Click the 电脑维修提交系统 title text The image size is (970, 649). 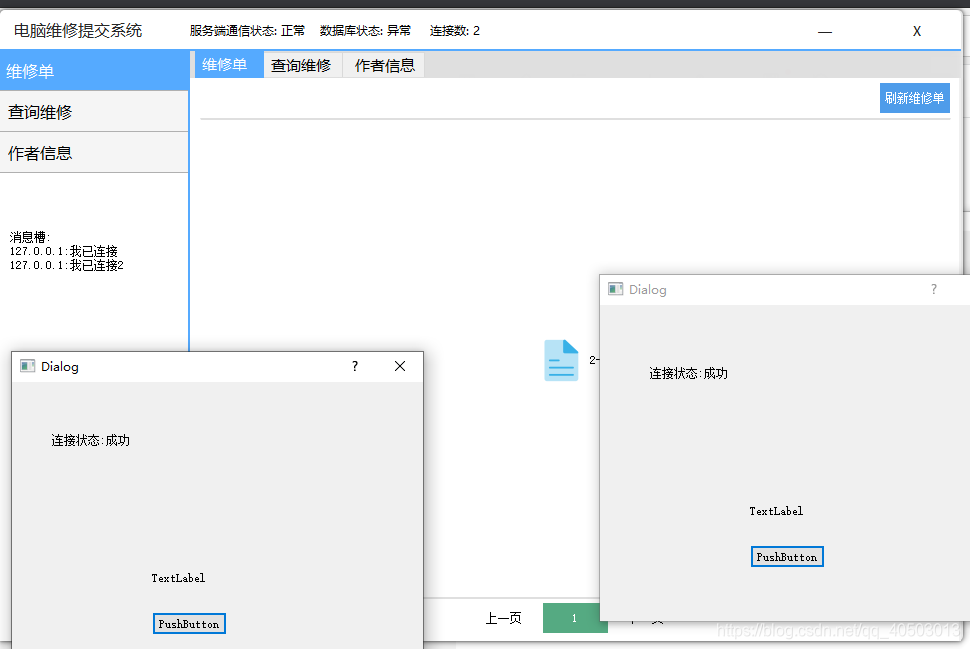pyautogui.click(x=78, y=30)
